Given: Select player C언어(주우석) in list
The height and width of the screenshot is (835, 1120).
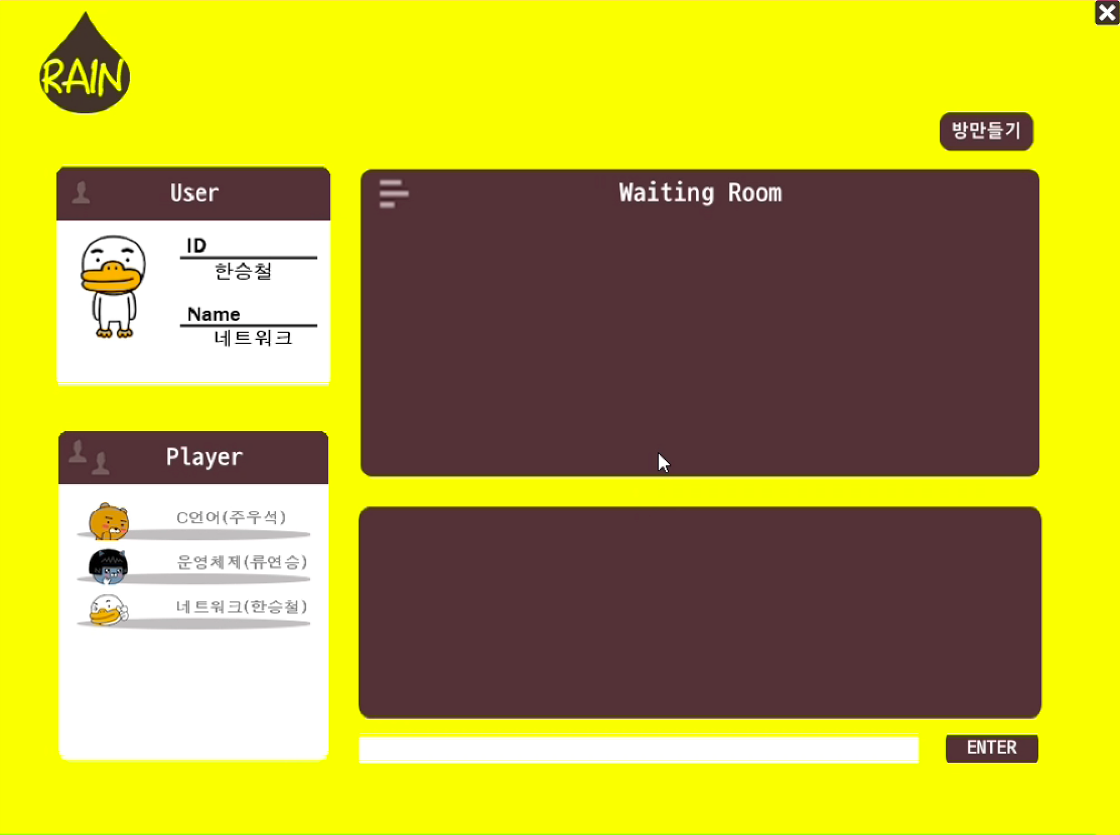Looking at the screenshot, I should [231, 517].
